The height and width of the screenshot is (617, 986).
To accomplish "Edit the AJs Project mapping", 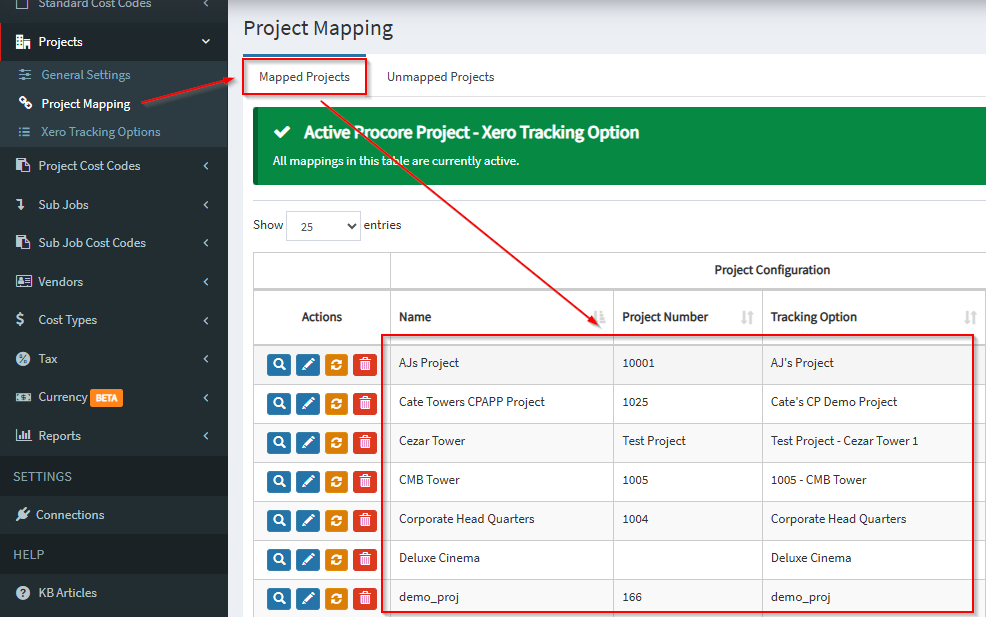I will [307, 365].
